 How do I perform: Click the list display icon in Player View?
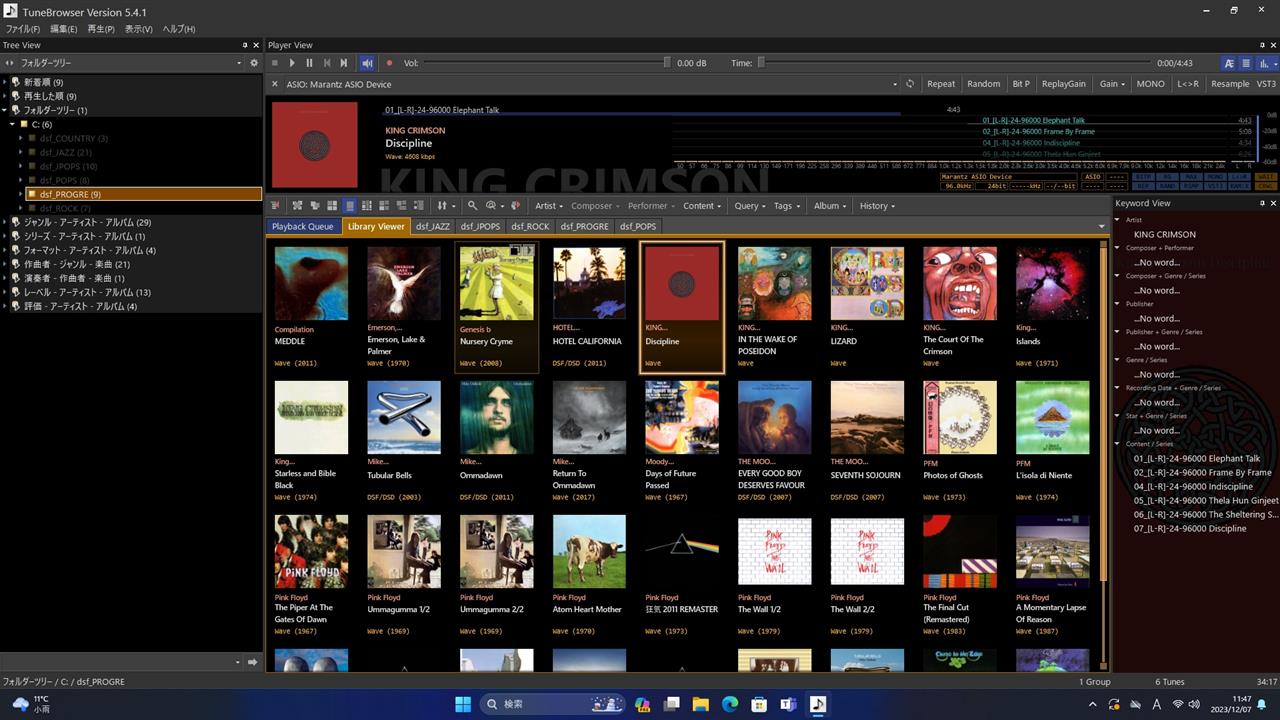point(1246,63)
